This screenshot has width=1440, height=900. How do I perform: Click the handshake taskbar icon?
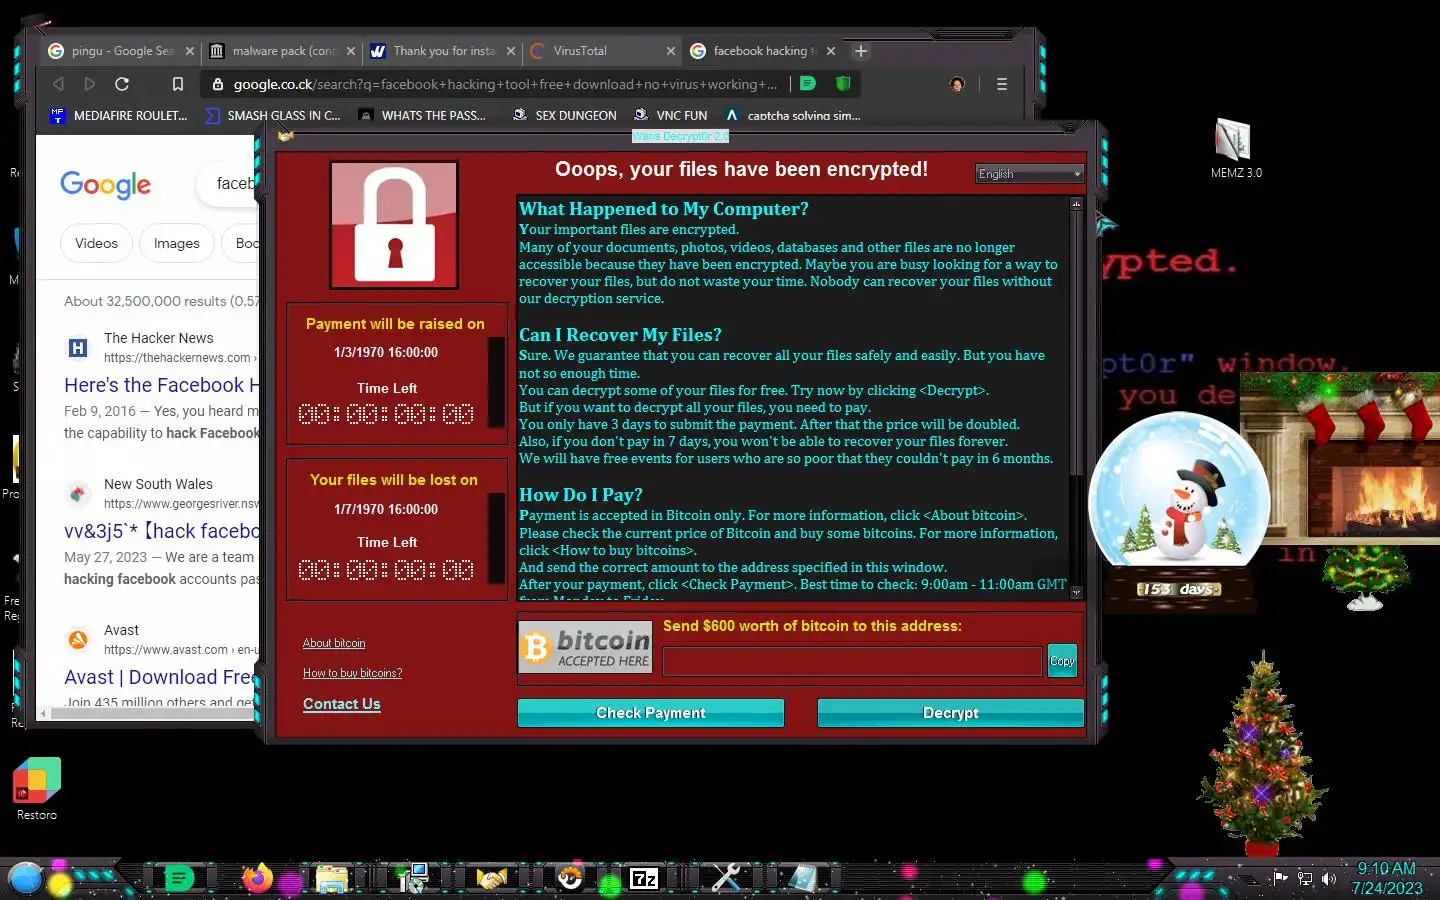click(x=491, y=879)
